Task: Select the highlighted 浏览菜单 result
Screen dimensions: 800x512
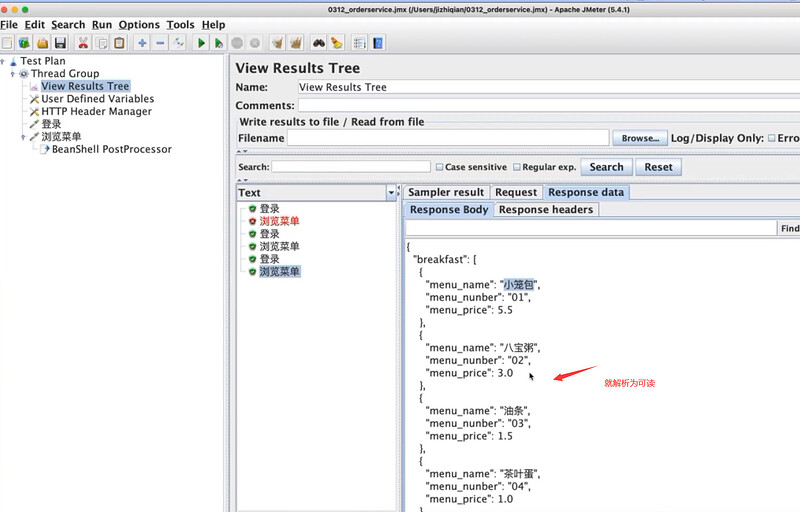Action: [279, 272]
